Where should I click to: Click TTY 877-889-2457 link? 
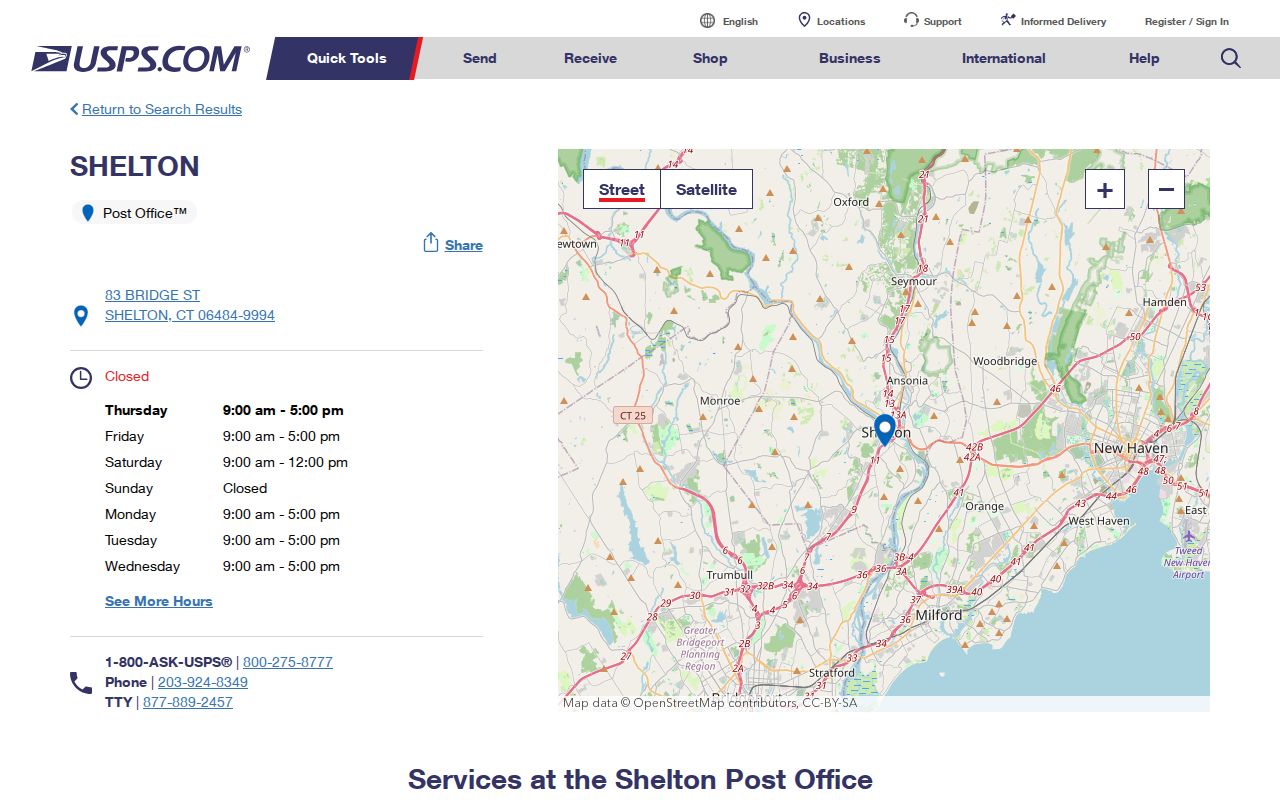click(x=188, y=702)
